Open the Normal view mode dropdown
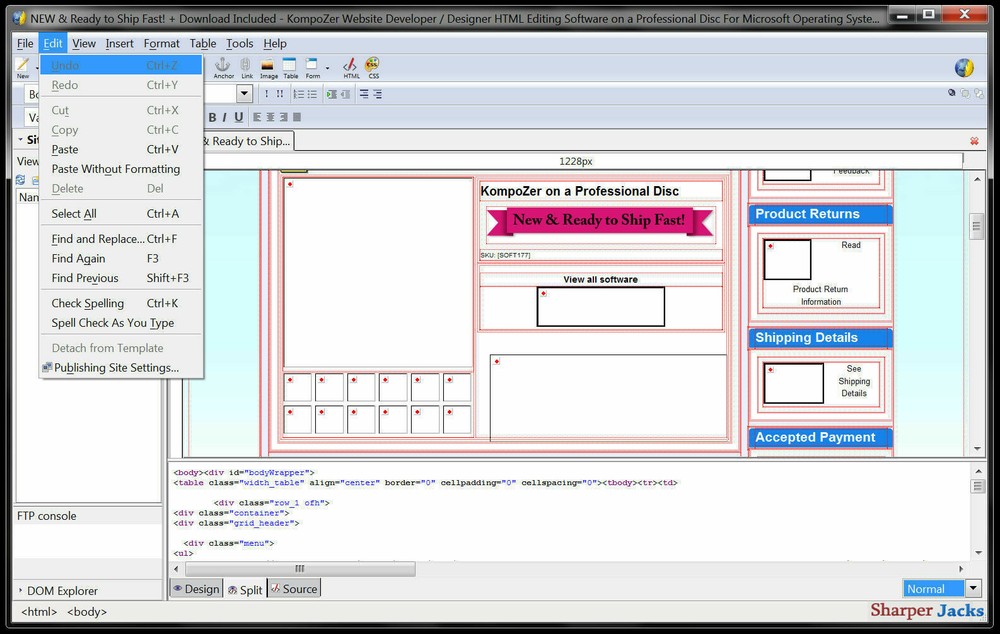Screen dimensions: 1000x634 click(x=971, y=588)
